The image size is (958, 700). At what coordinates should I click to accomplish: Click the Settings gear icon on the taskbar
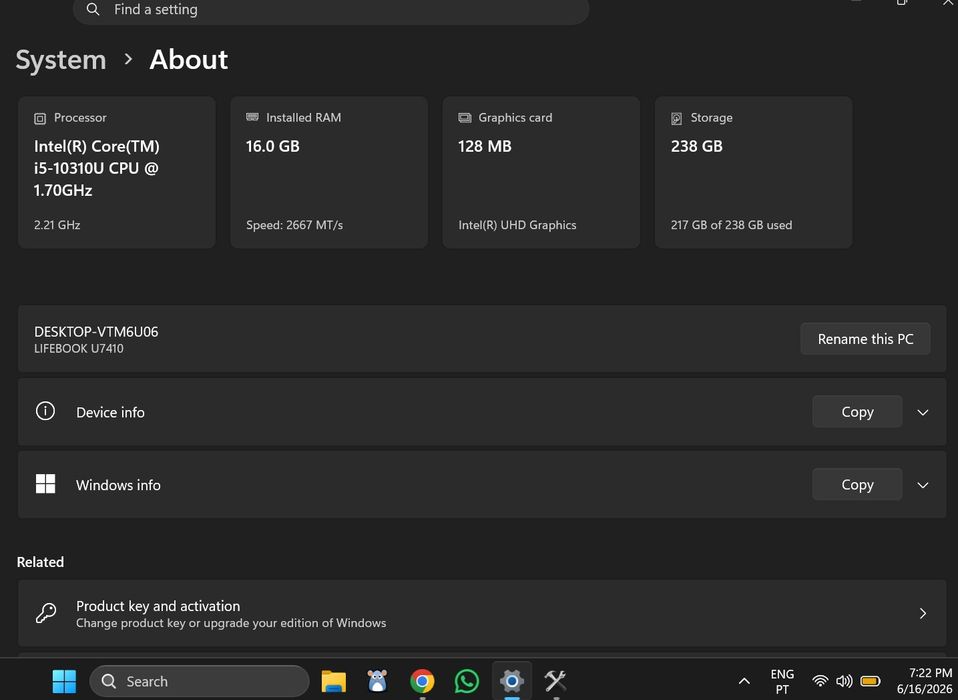click(x=512, y=680)
